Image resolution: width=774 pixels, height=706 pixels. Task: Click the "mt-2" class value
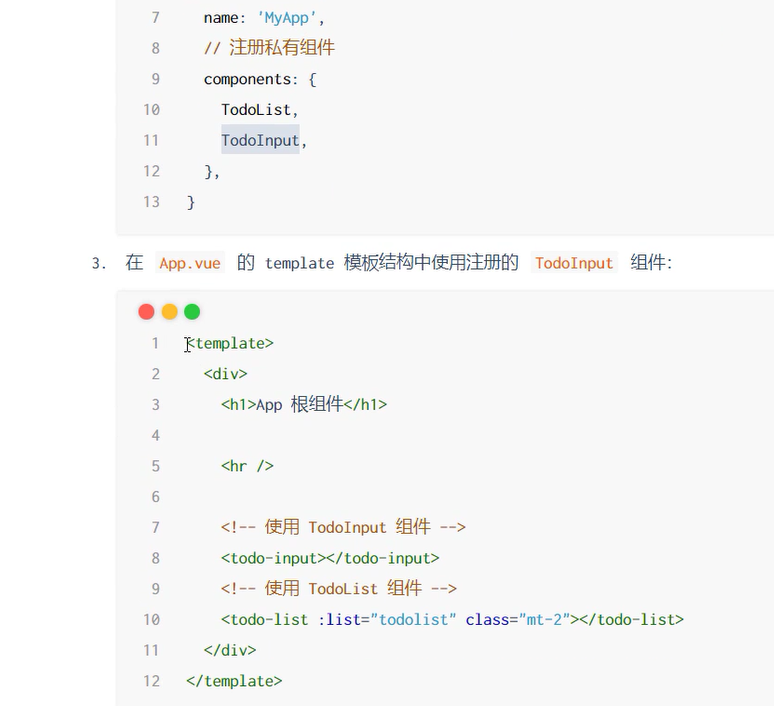[543, 620]
